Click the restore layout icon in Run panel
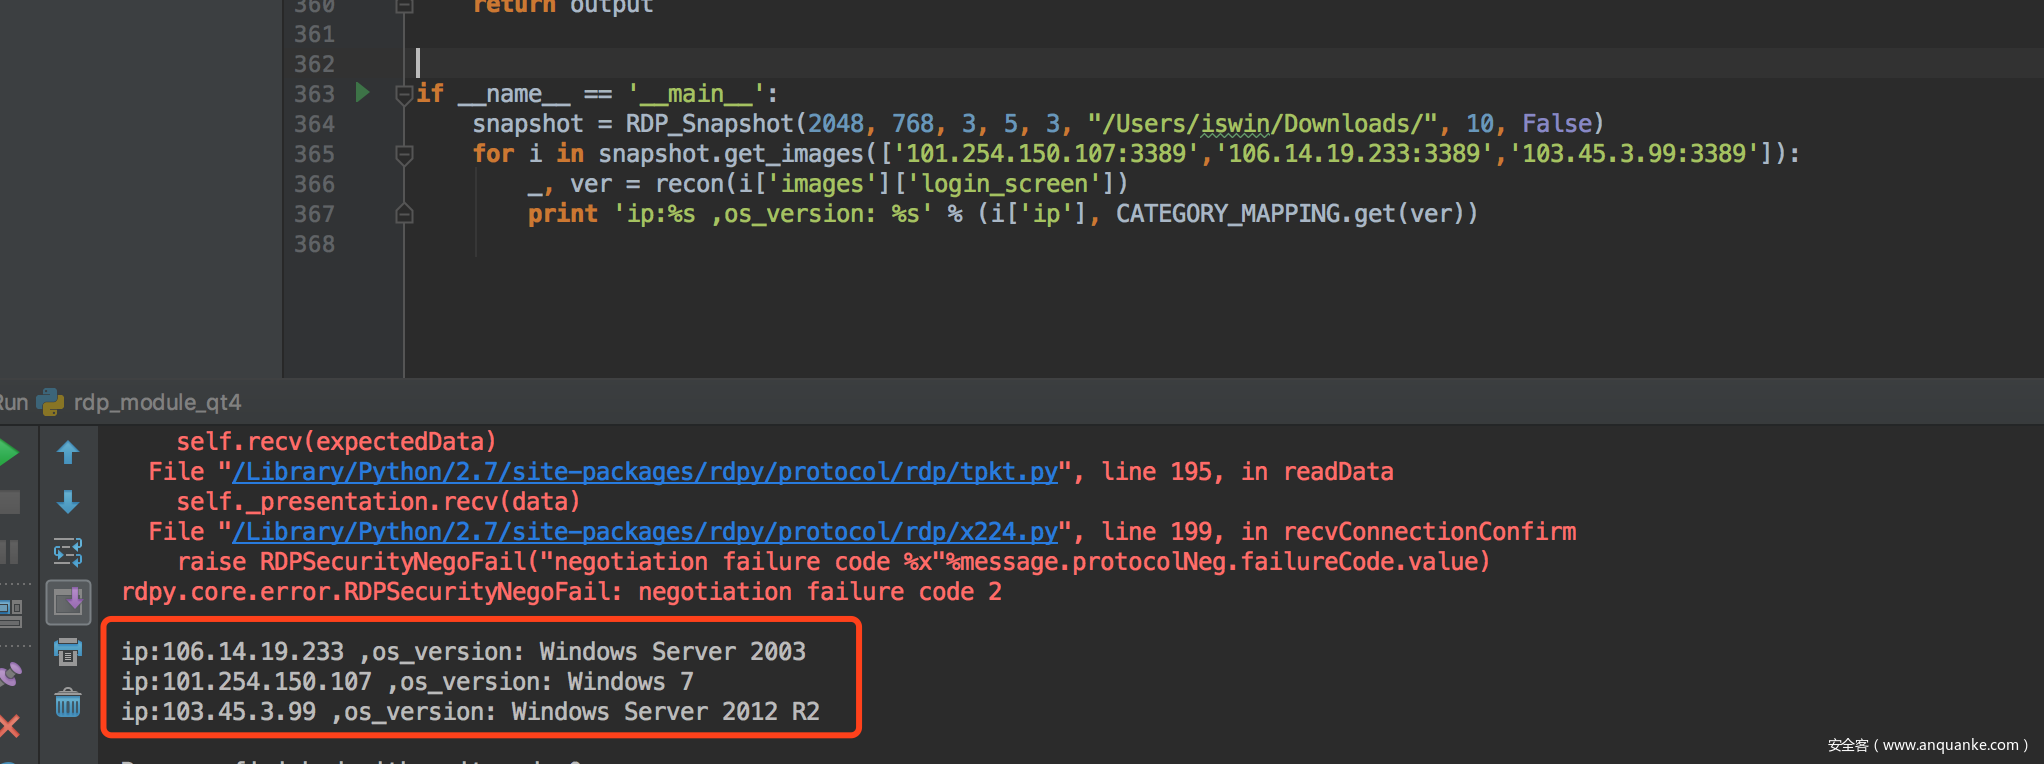Image resolution: width=2044 pixels, height=764 pixels. click(x=10, y=611)
